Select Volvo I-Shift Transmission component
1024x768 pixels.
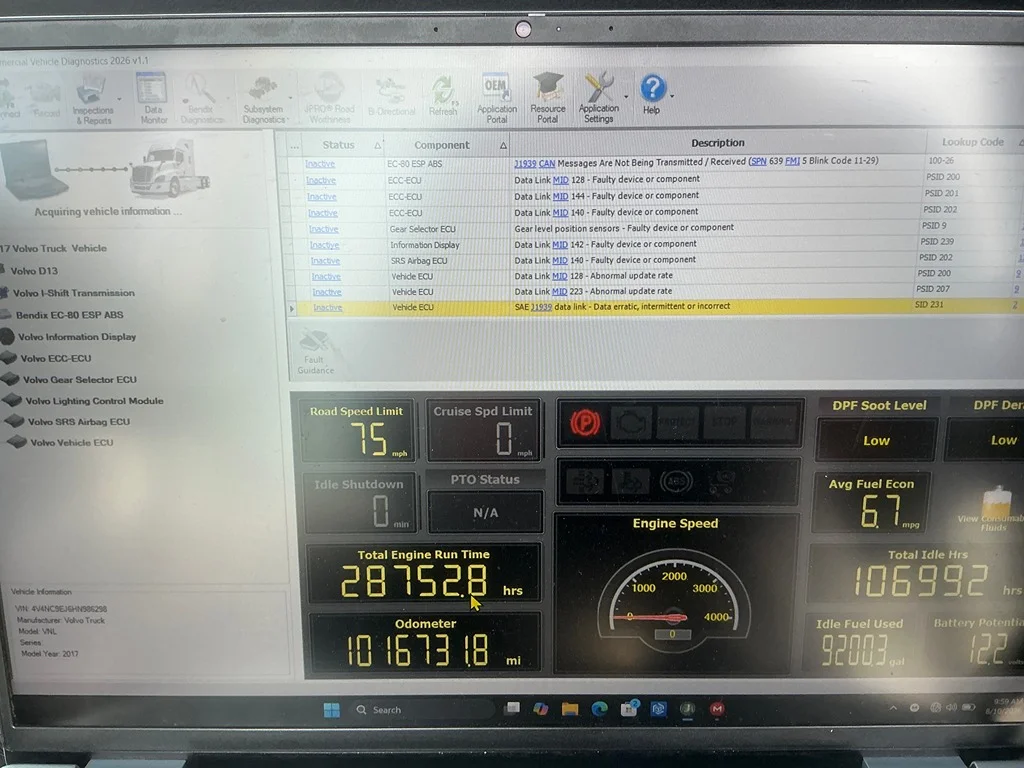pos(73,293)
